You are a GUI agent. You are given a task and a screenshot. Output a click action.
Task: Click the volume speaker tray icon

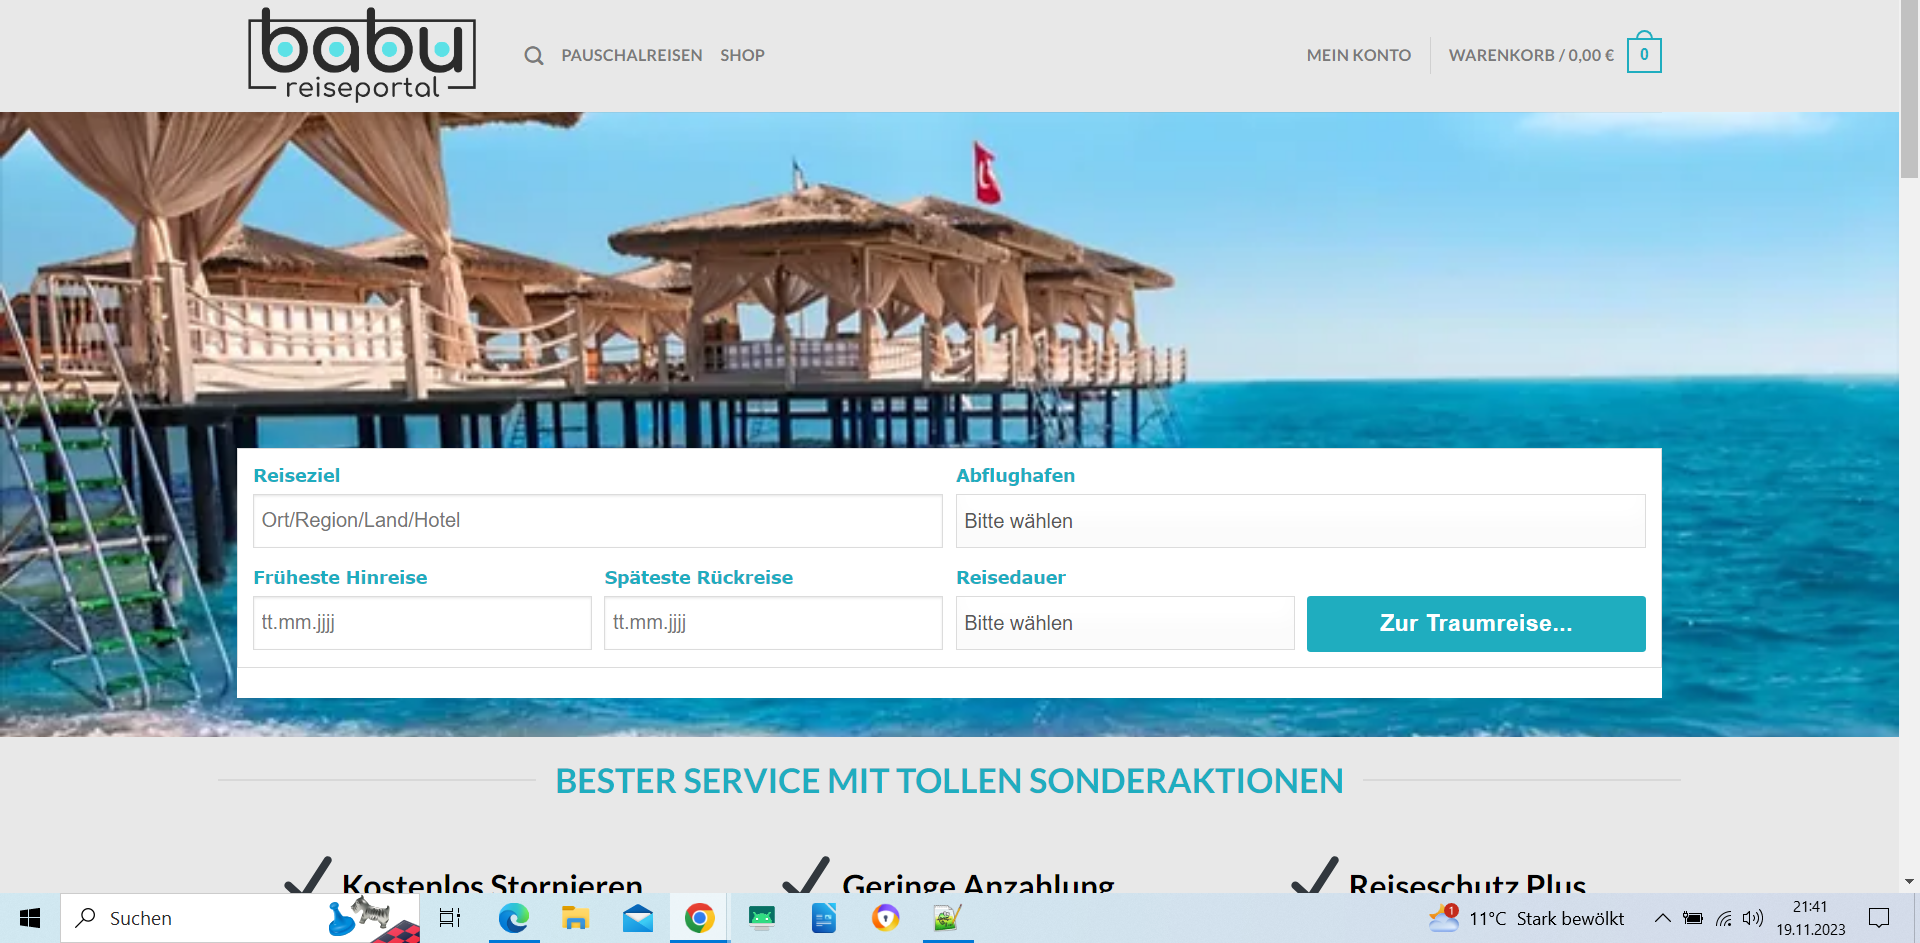tap(1752, 918)
